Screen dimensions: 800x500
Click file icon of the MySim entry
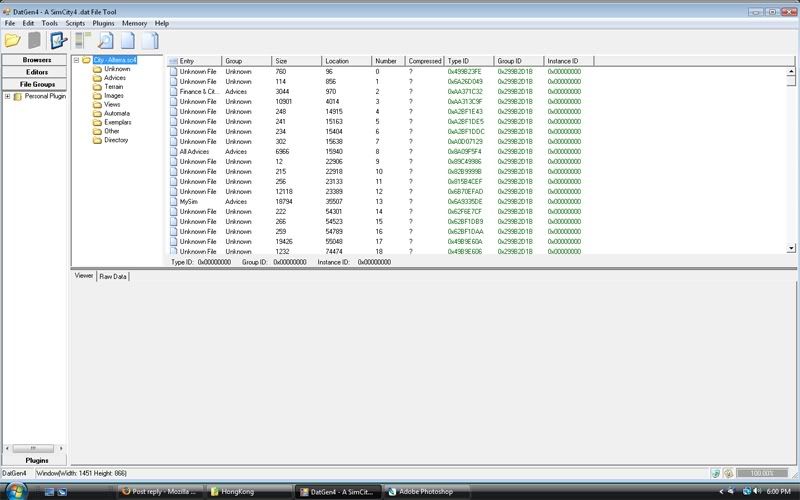pyautogui.click(x=173, y=202)
